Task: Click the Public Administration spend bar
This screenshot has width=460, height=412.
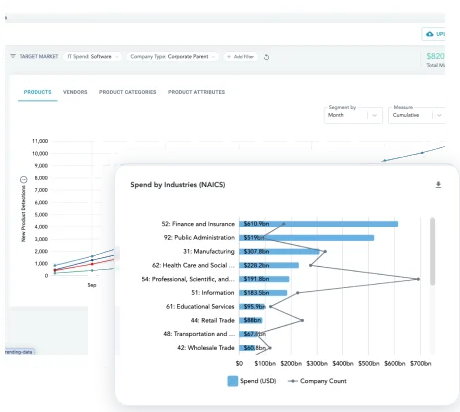Action: [306, 238]
